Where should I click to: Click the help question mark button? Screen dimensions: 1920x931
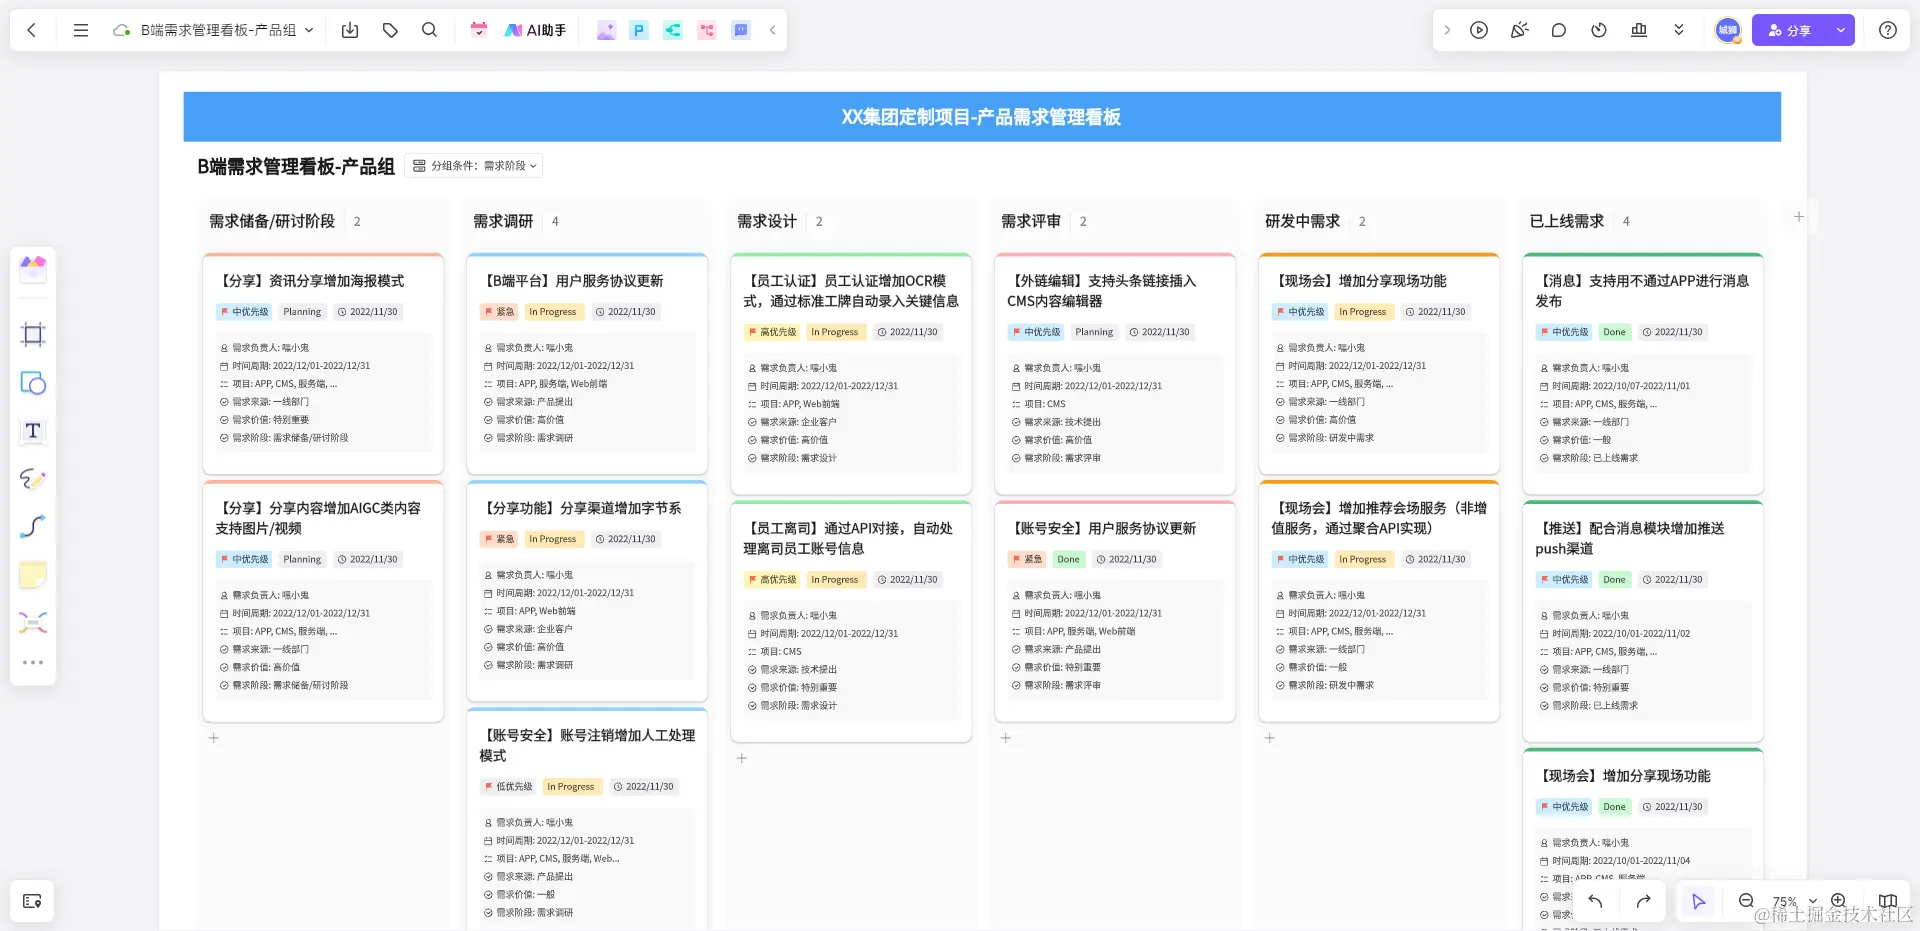pyautogui.click(x=1888, y=30)
